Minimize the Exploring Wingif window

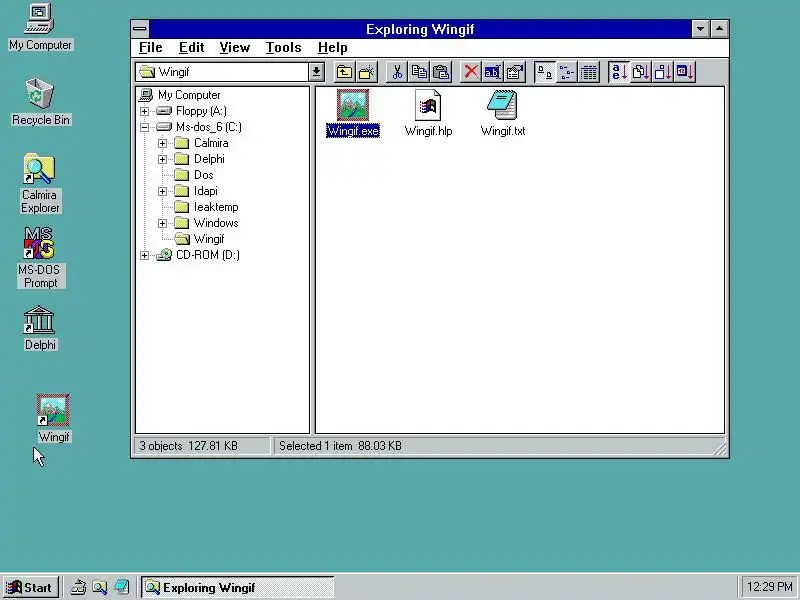pos(701,29)
